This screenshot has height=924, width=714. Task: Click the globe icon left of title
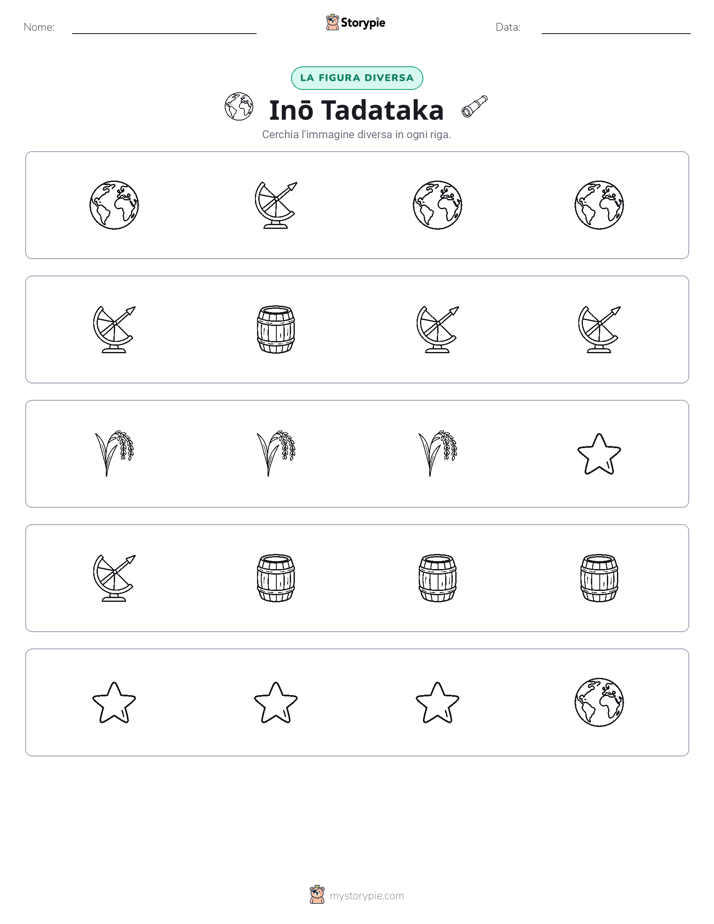(239, 107)
